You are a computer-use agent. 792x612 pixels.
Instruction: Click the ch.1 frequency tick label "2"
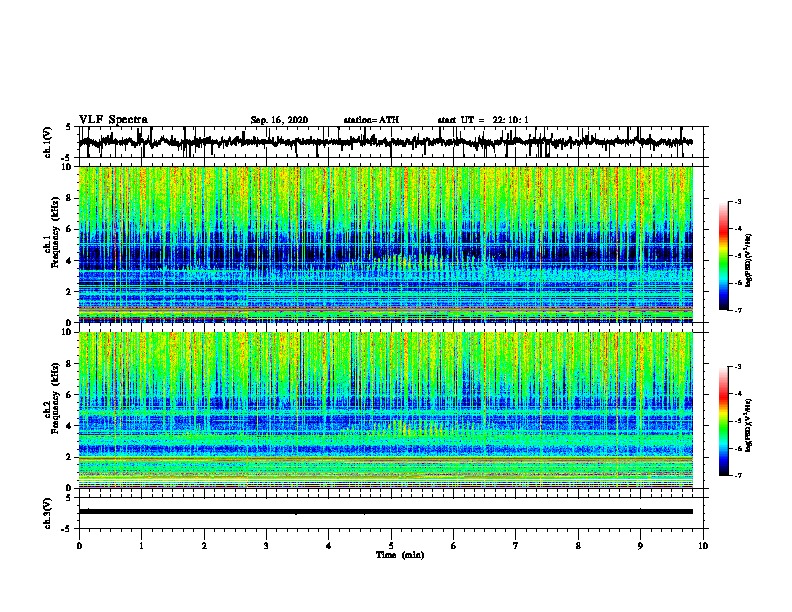69,291
